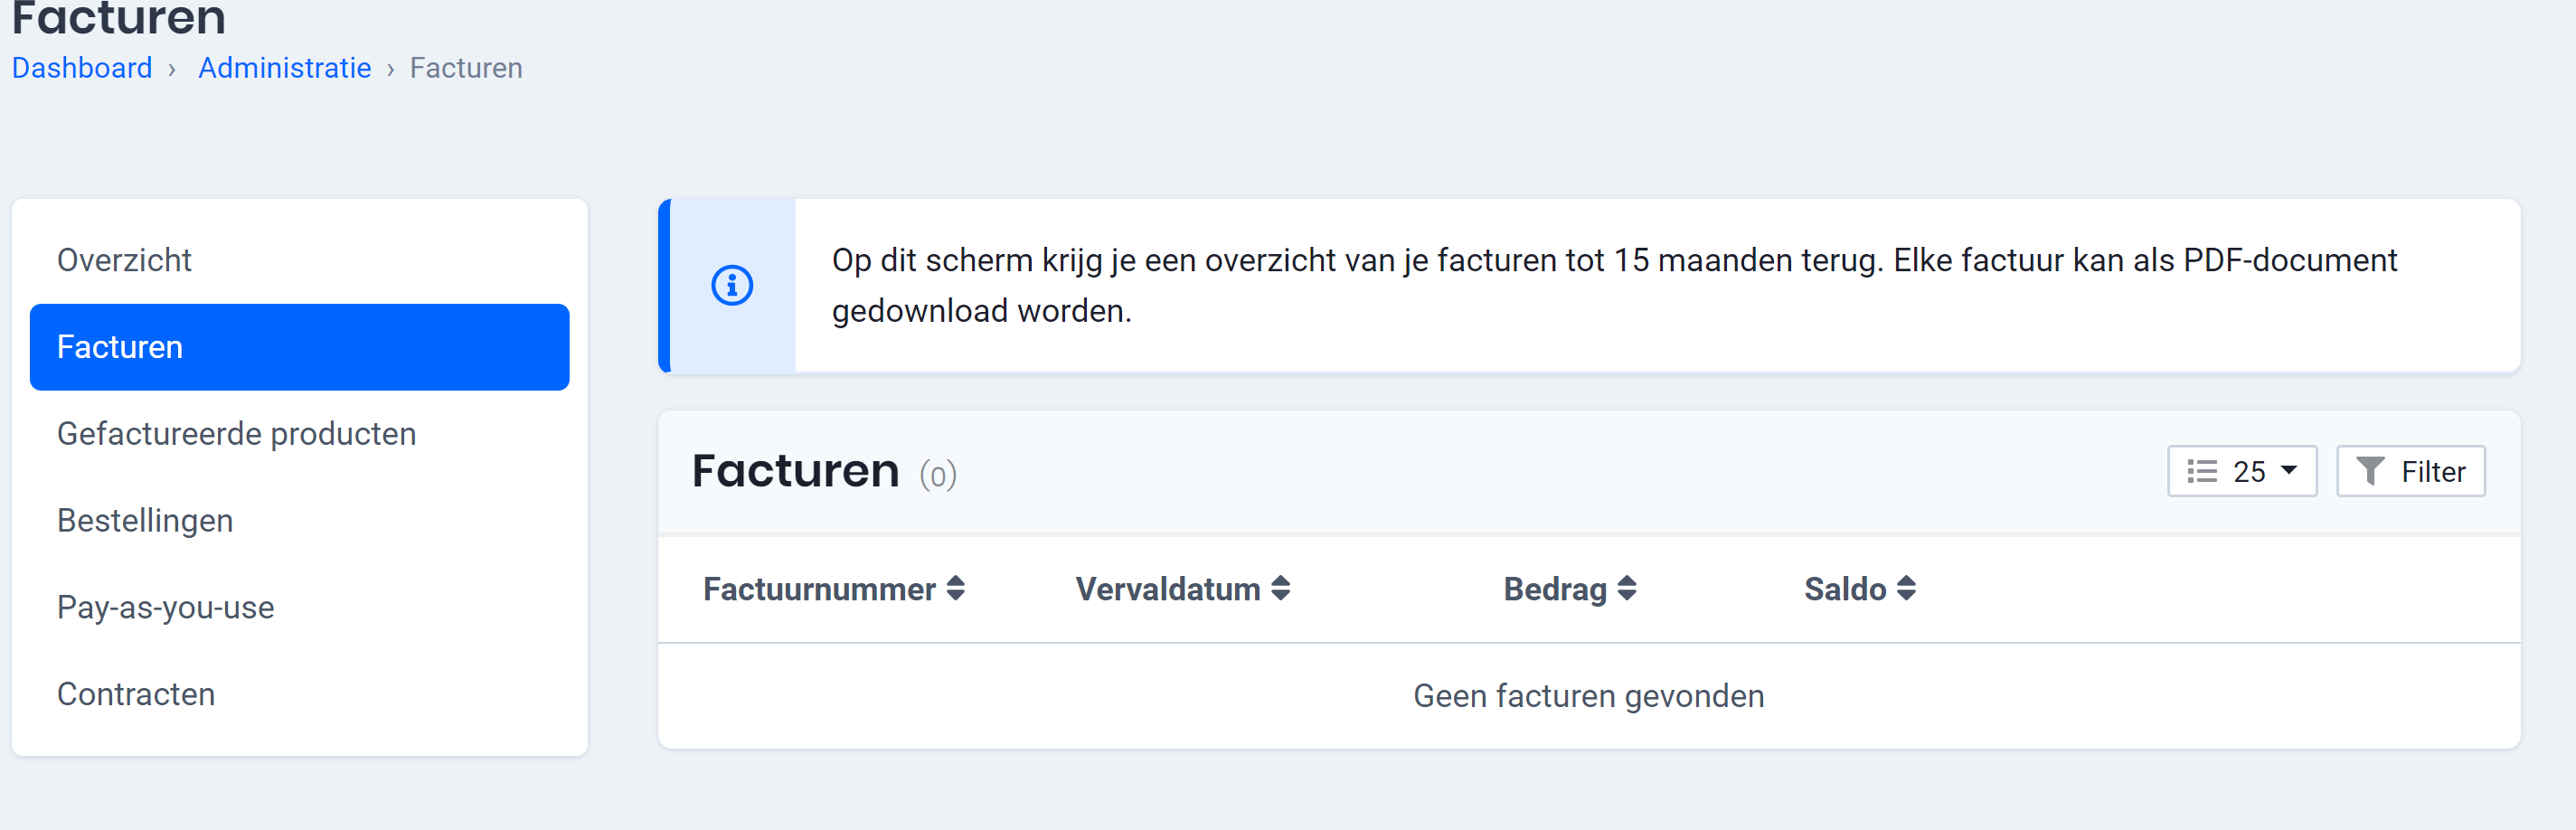Expand the Filter options panel
2576x830 pixels.
2411,470
